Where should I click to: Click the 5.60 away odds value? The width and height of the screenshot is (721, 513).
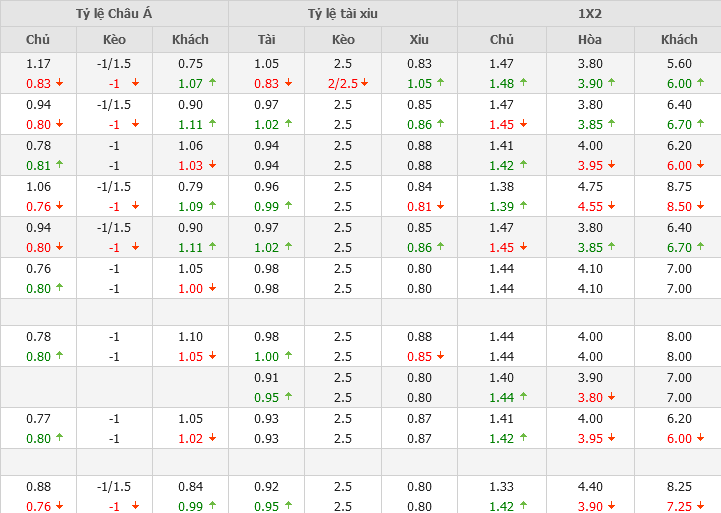679,63
